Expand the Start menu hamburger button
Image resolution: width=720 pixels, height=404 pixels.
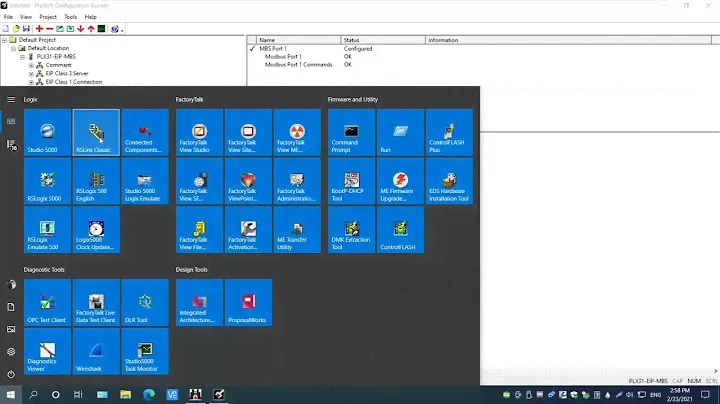11,99
